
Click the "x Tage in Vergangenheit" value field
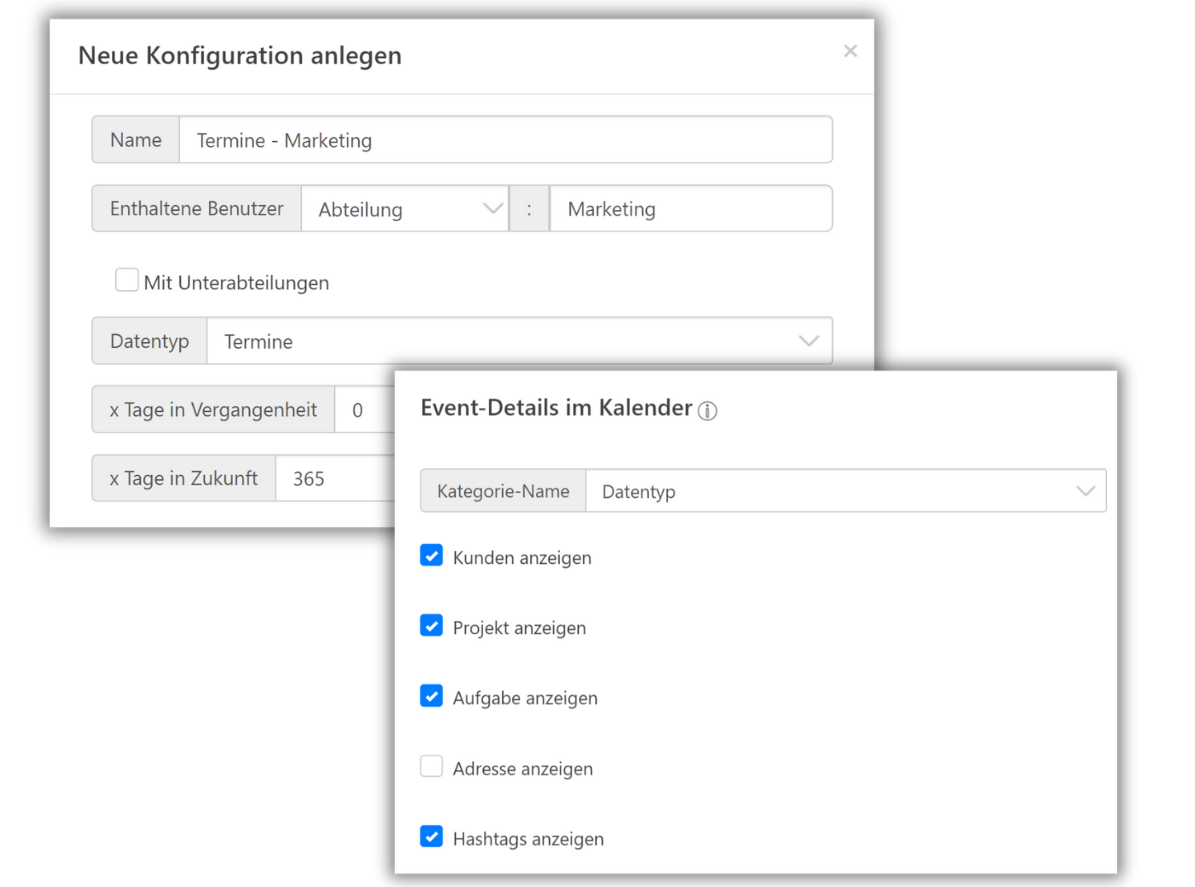click(368, 409)
